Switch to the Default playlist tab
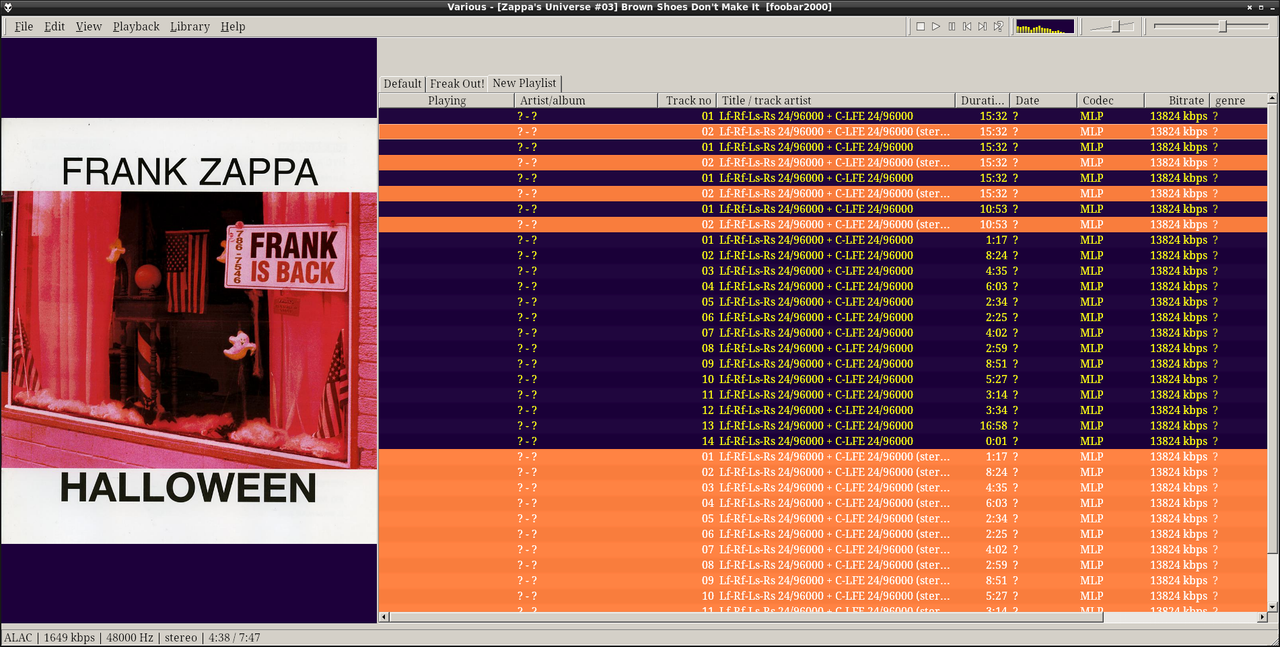Viewport: 1280px width, 647px height. point(403,84)
